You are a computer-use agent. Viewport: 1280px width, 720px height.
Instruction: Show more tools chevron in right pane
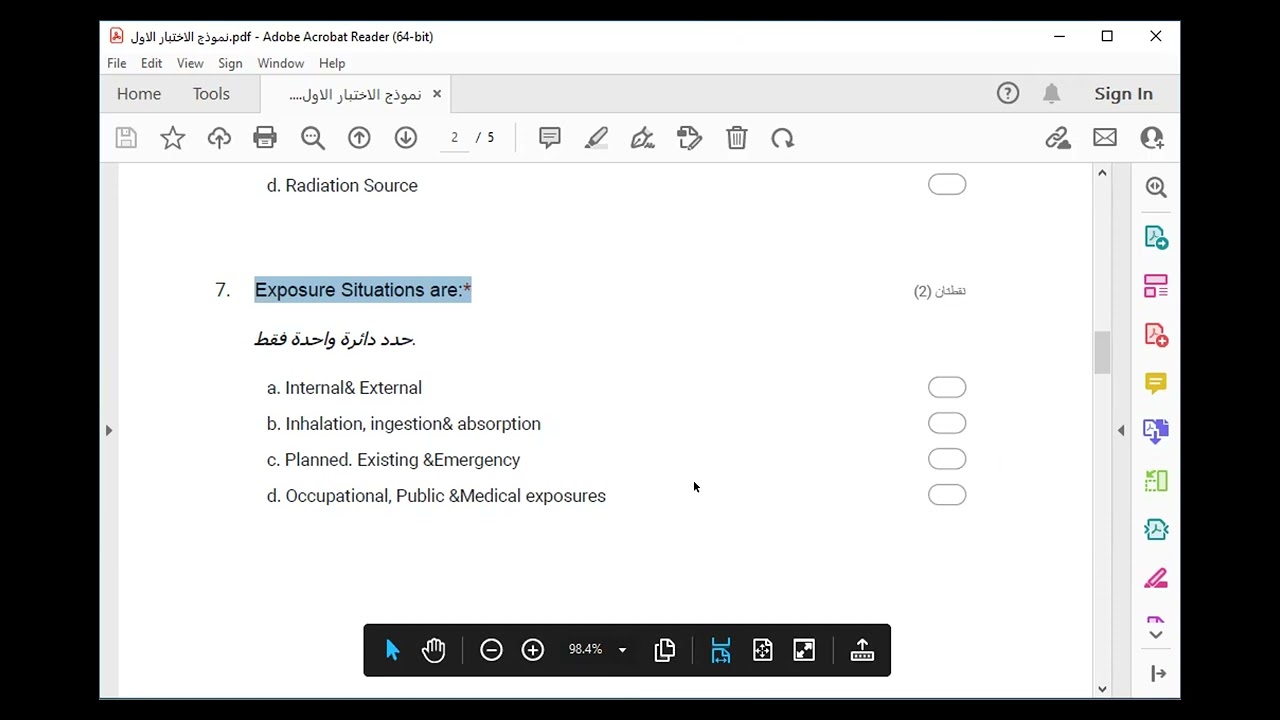pyautogui.click(x=1156, y=634)
